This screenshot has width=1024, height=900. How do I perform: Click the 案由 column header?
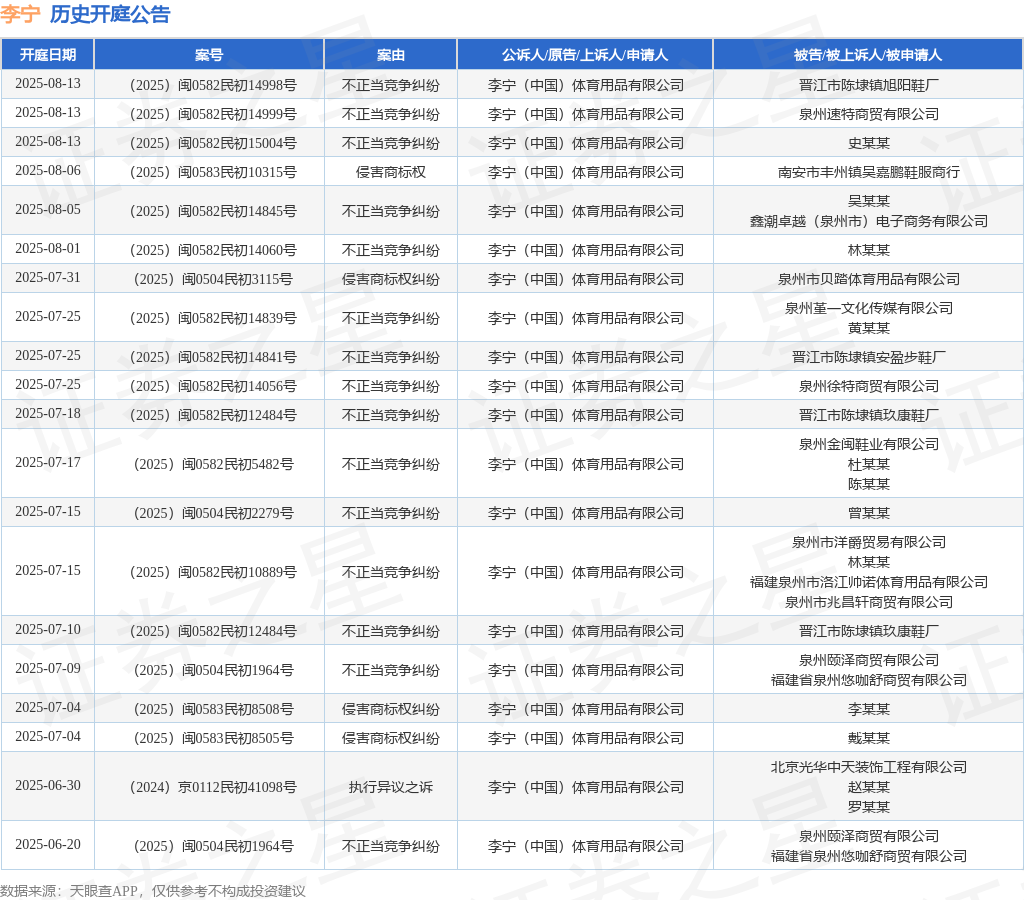391,55
